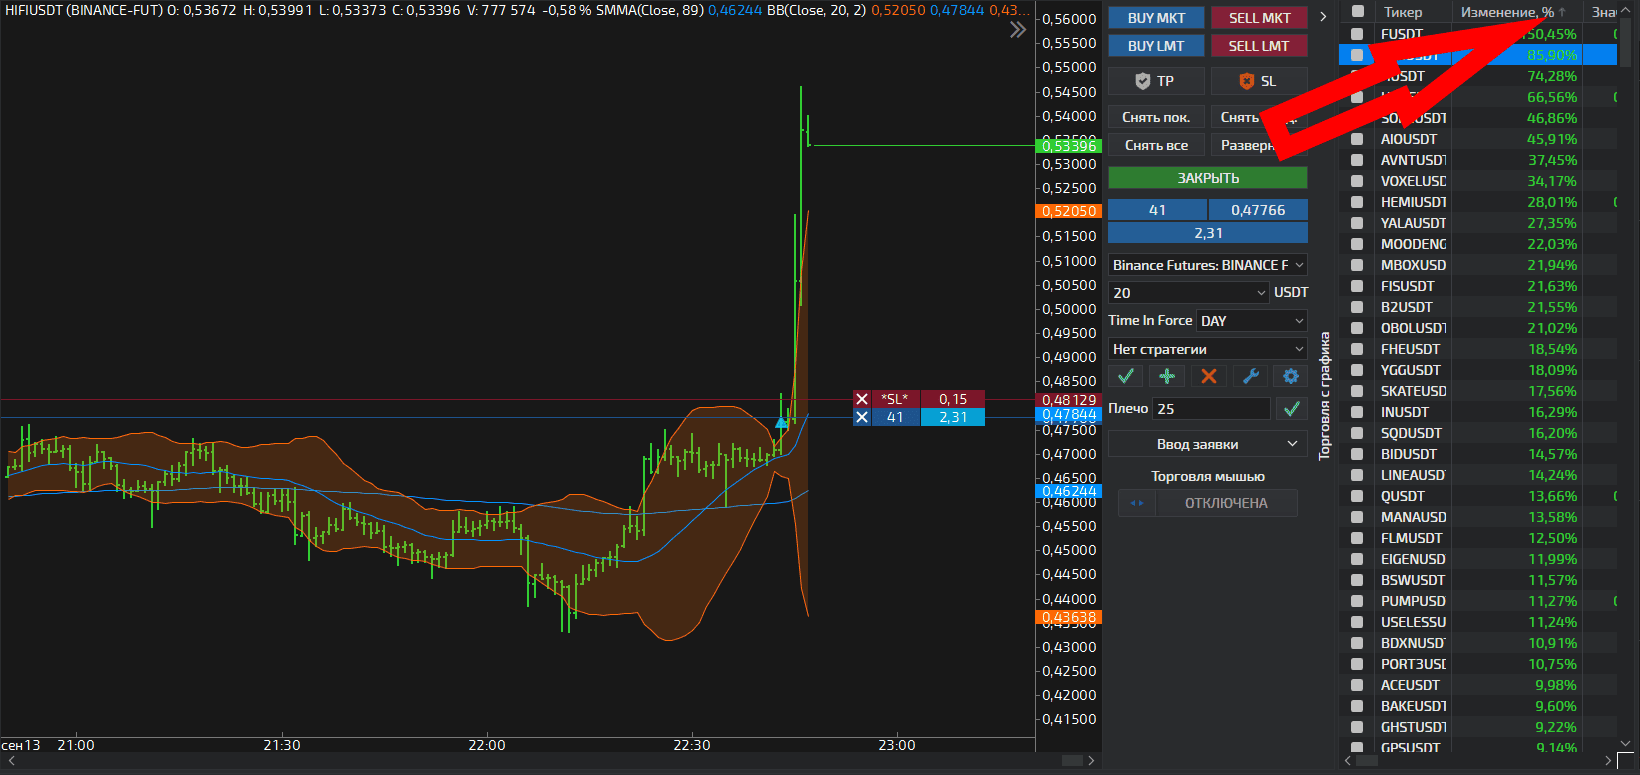
Task: Open the Time In Force DAY dropdown
Action: coord(1252,321)
